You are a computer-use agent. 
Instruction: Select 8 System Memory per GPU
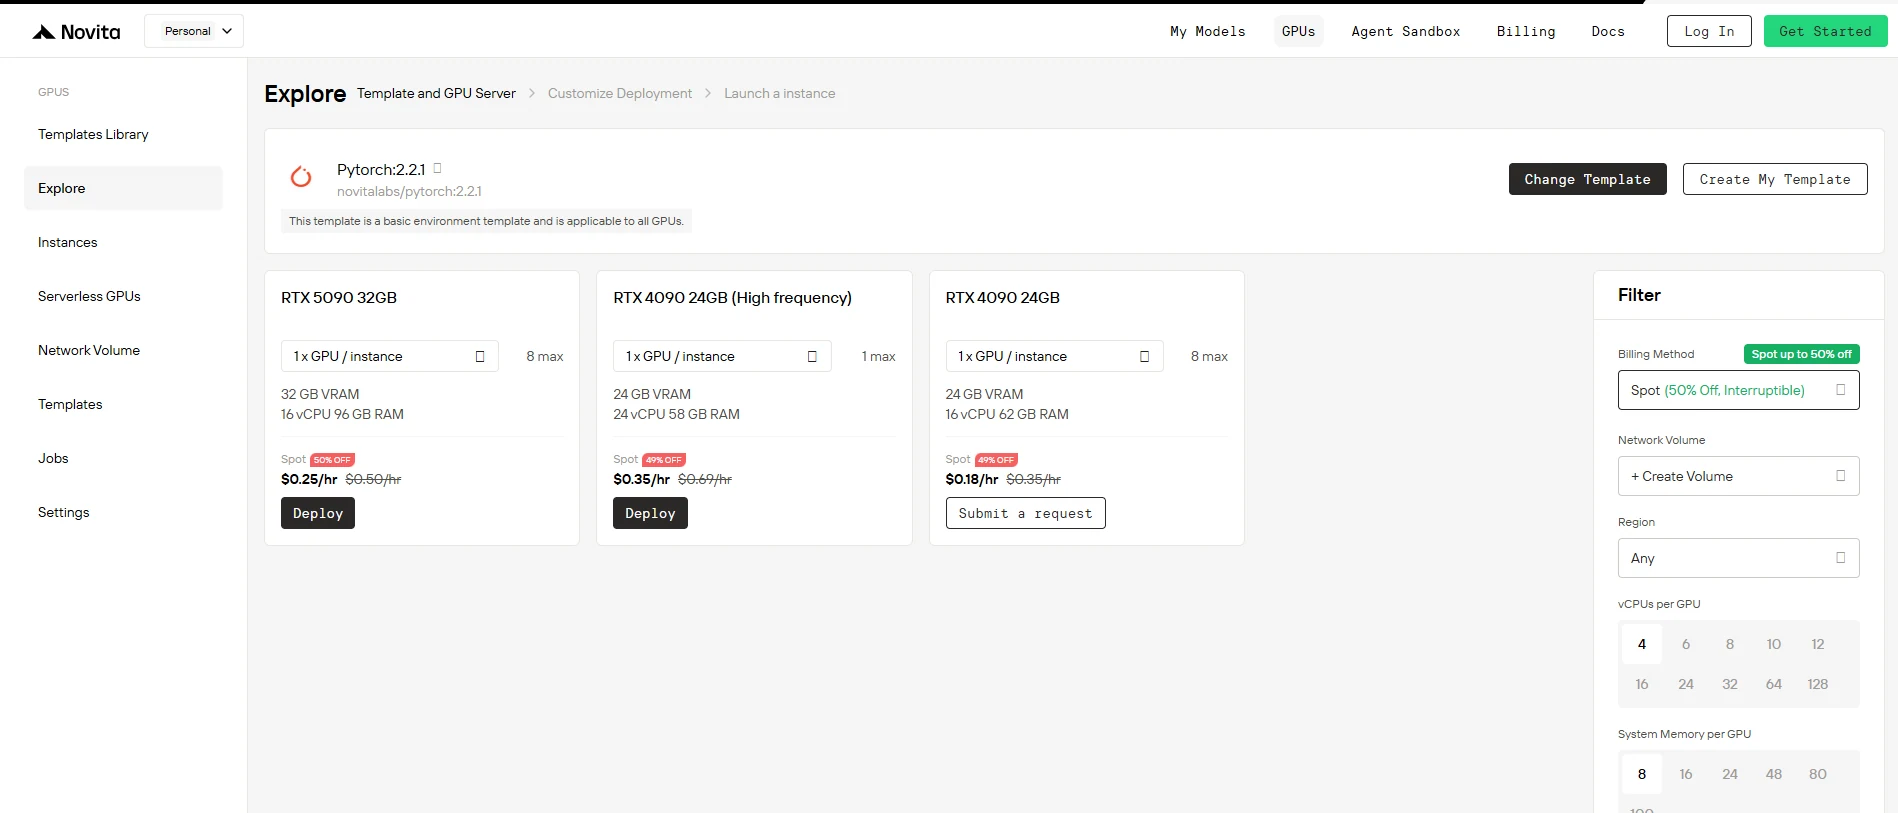pos(1641,774)
